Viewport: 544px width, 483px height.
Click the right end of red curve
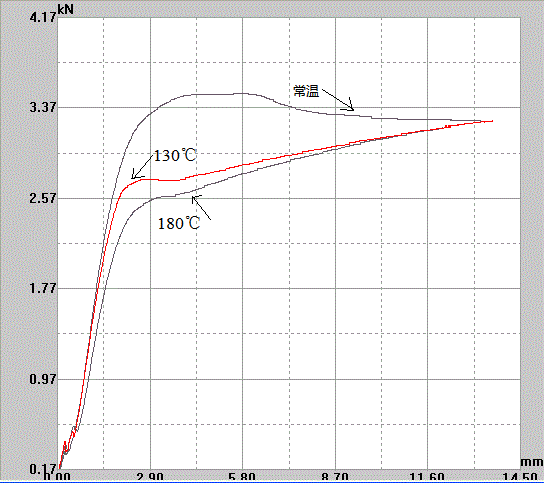[x=491, y=121]
